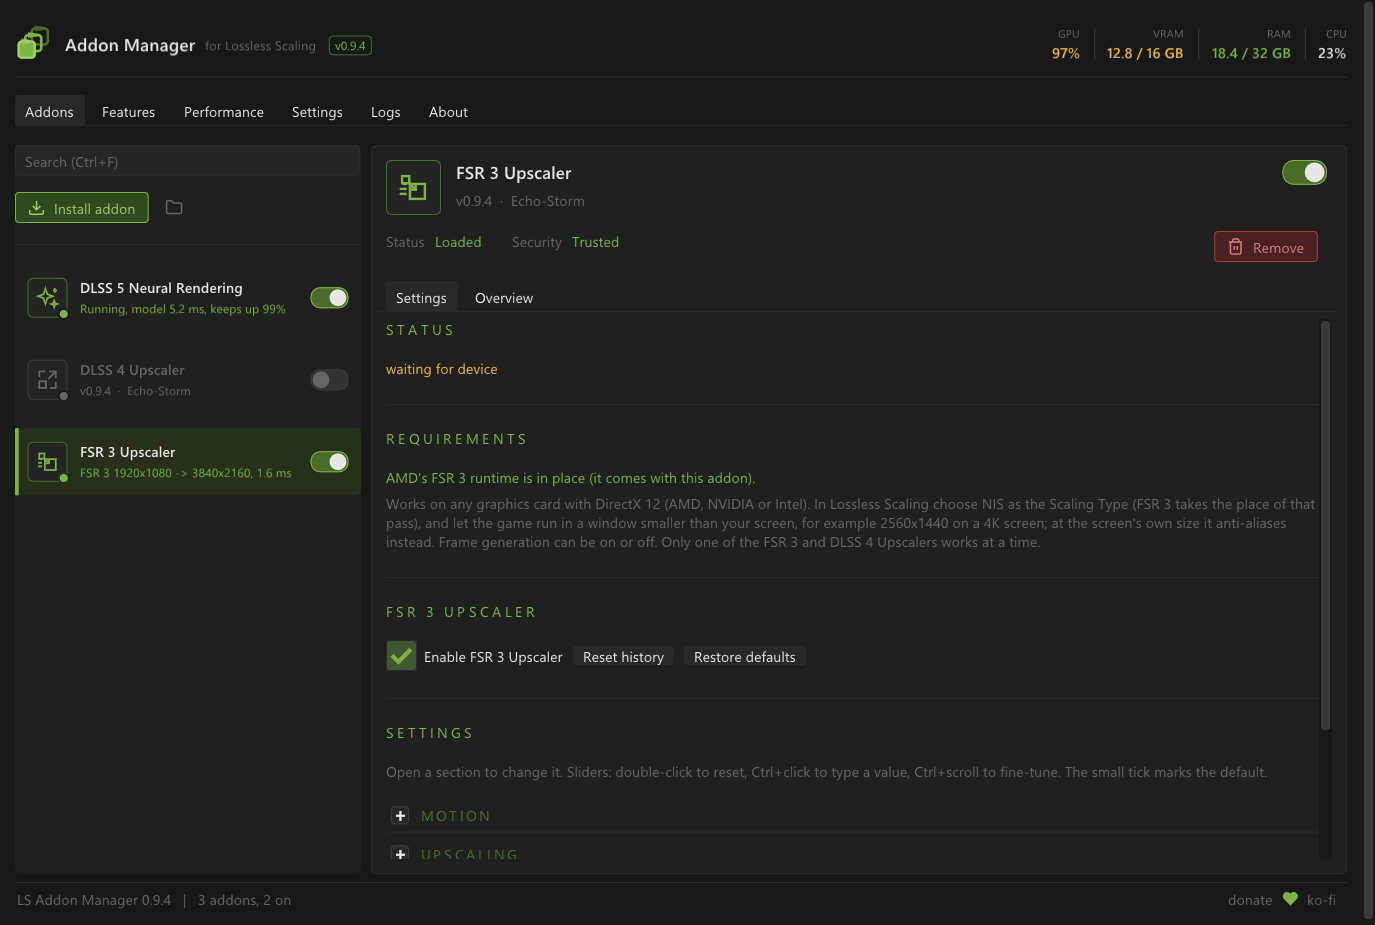Open the ko-fi donate link
1375x925 pixels.
[x=1321, y=900]
